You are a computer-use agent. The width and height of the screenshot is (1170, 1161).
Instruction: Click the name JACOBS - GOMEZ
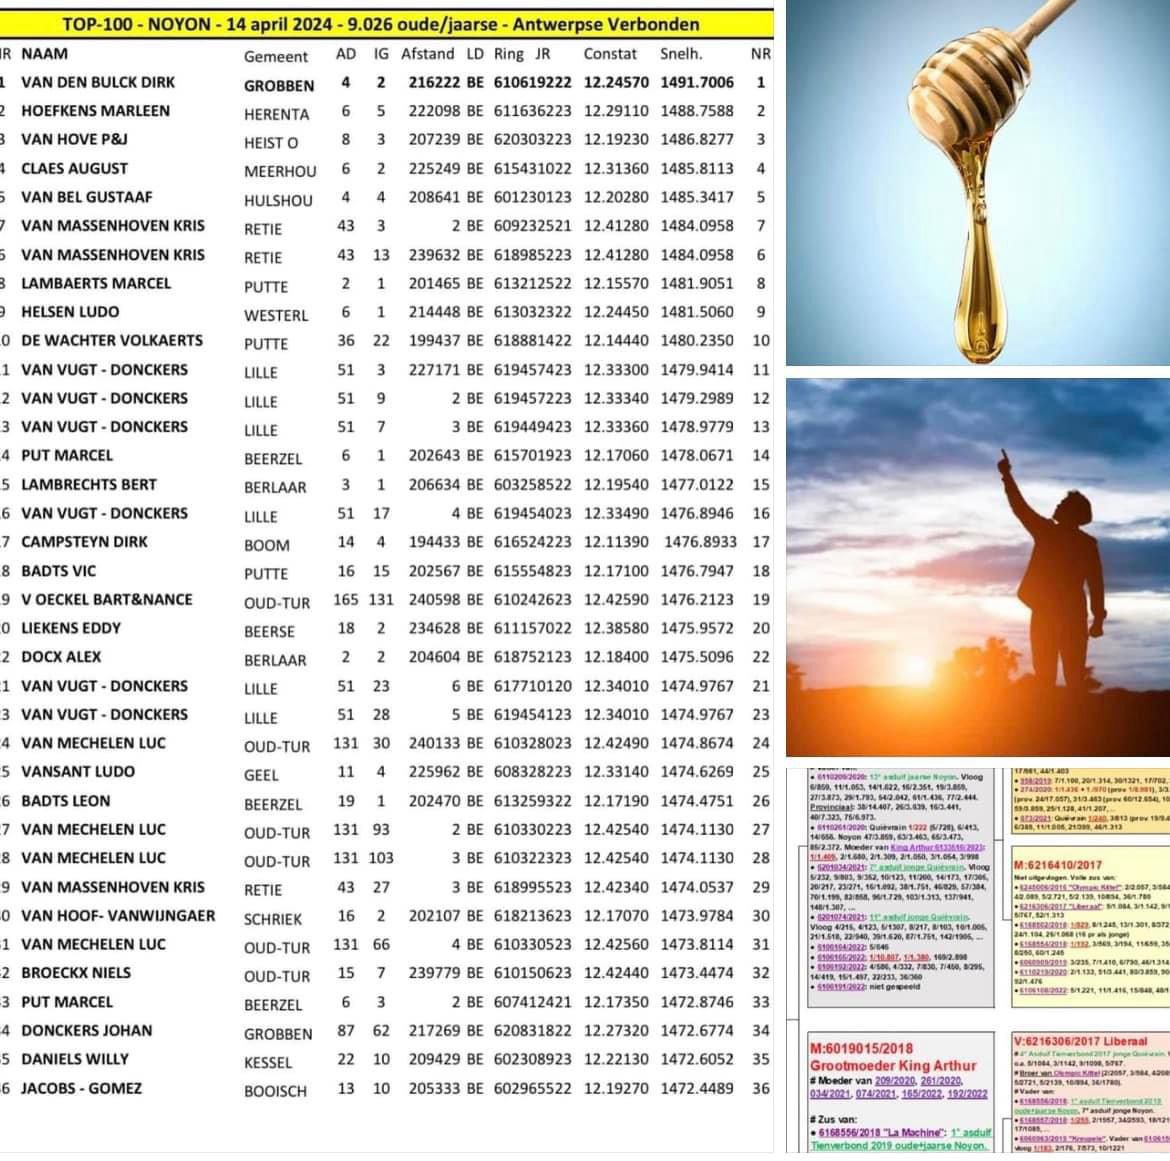tap(81, 1088)
